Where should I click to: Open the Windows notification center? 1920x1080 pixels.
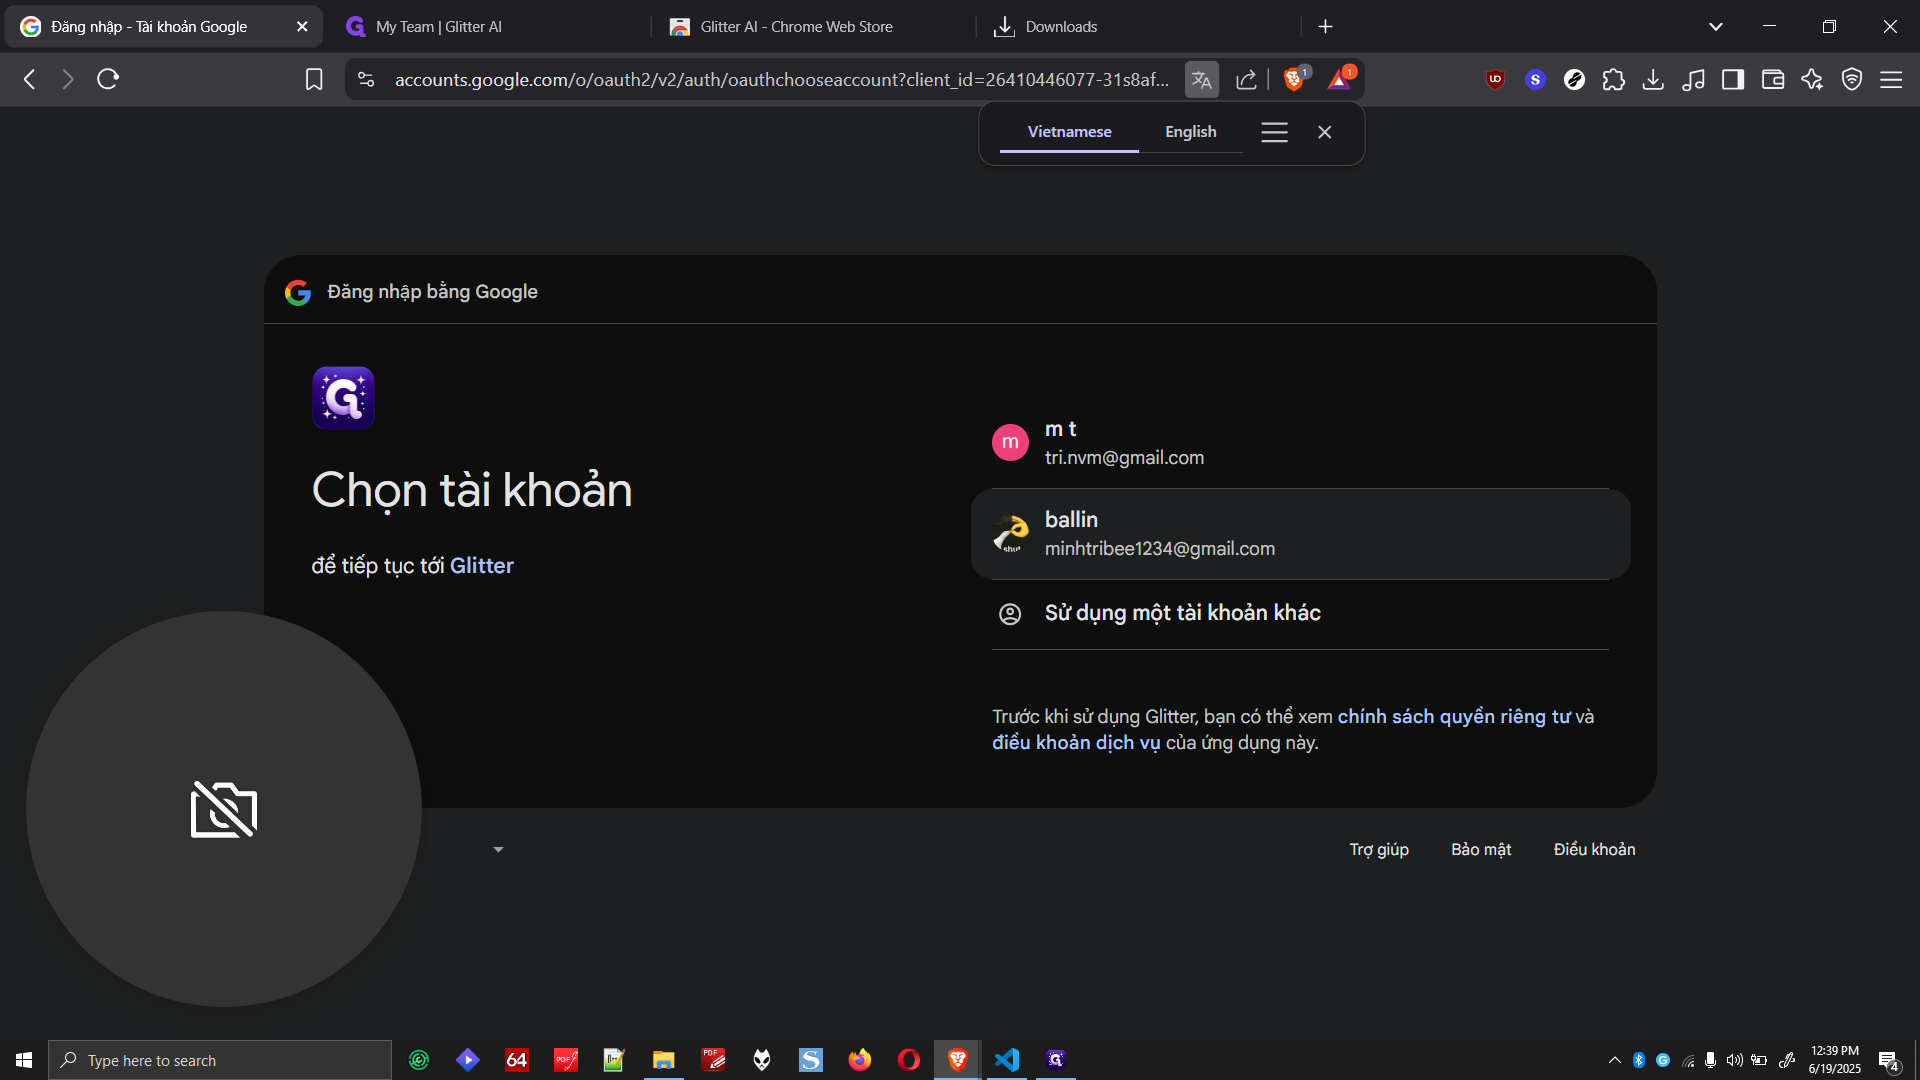pos(1888,1060)
